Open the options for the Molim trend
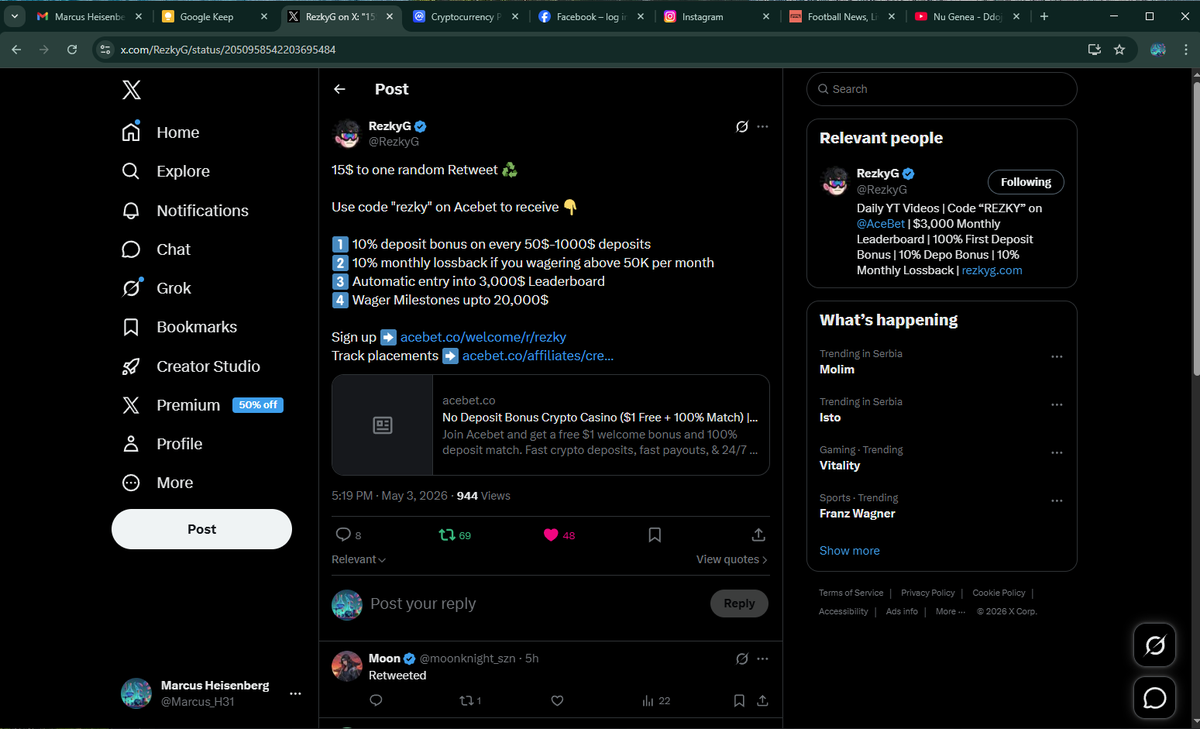 [1057, 357]
